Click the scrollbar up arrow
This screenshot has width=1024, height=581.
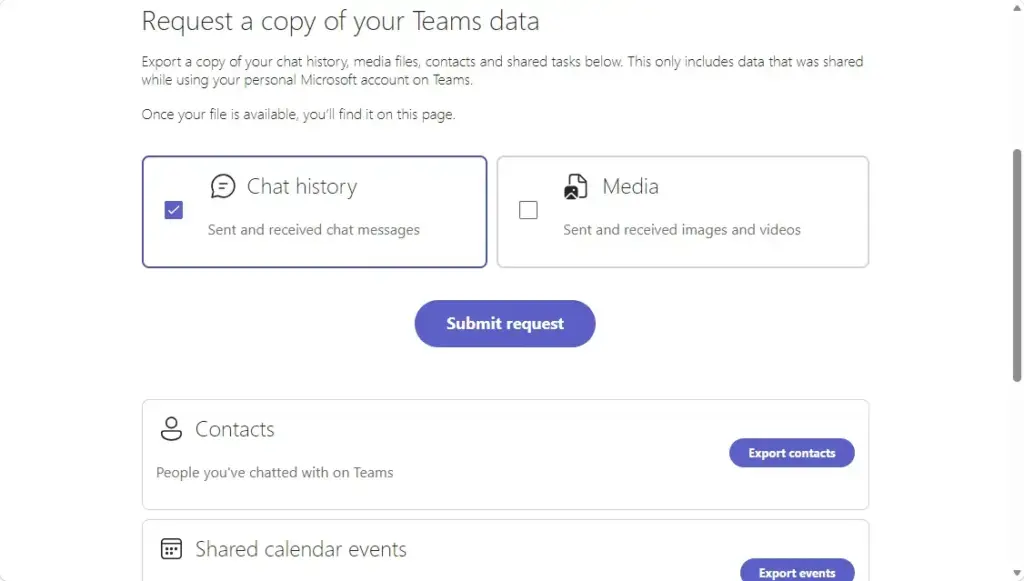tap(1017, 7)
